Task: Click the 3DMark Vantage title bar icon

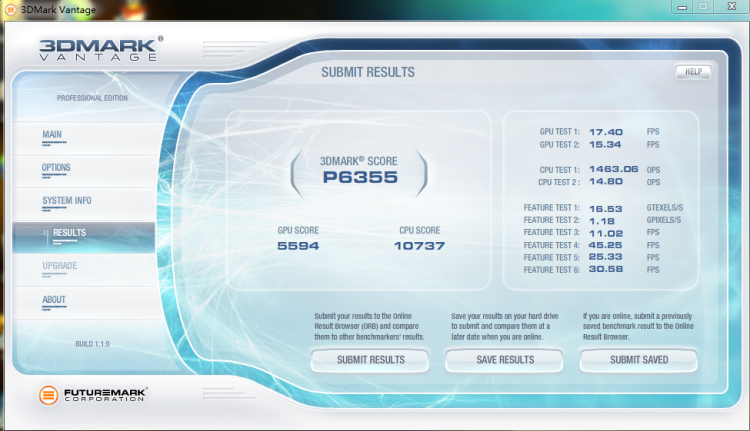Action: pos(10,9)
